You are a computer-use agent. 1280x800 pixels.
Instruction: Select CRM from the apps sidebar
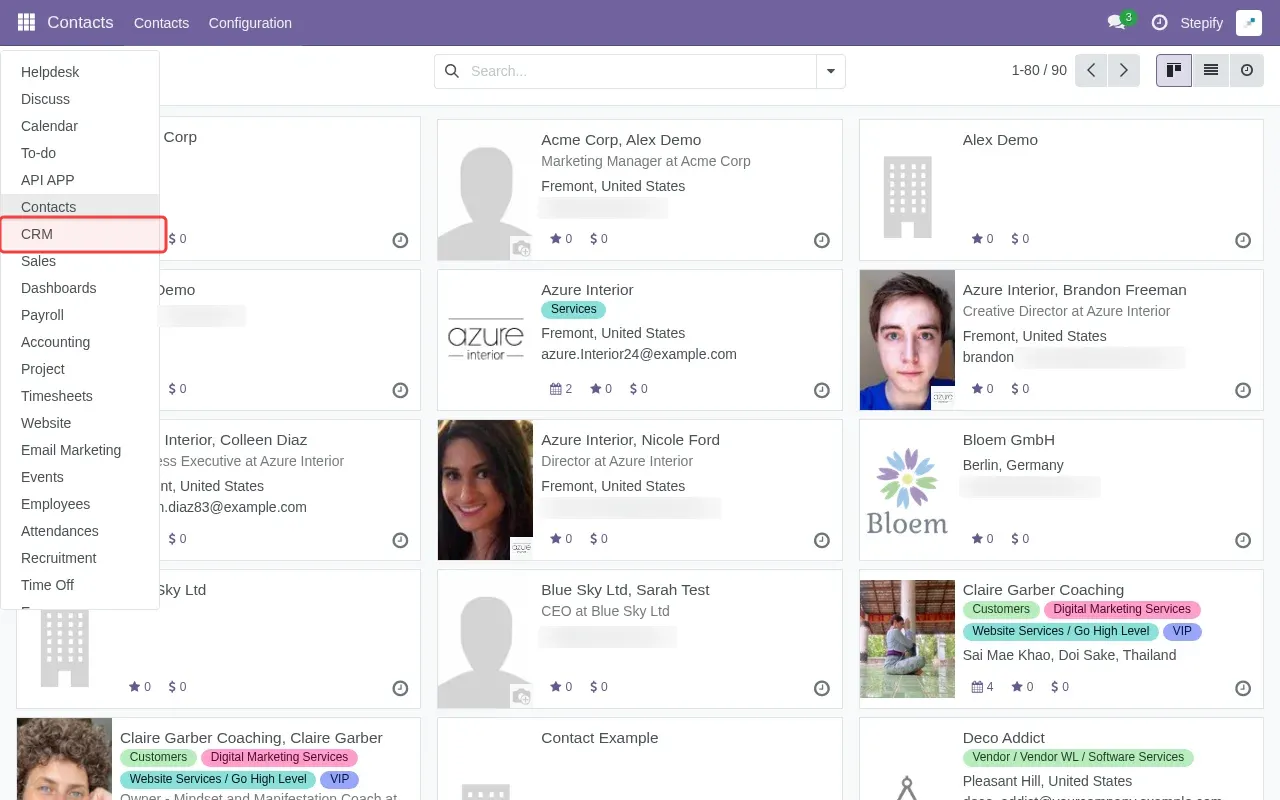[36, 234]
